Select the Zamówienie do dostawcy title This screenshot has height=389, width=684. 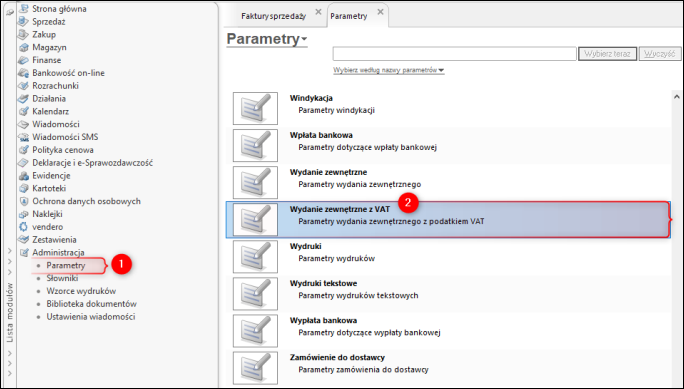click(x=337, y=358)
